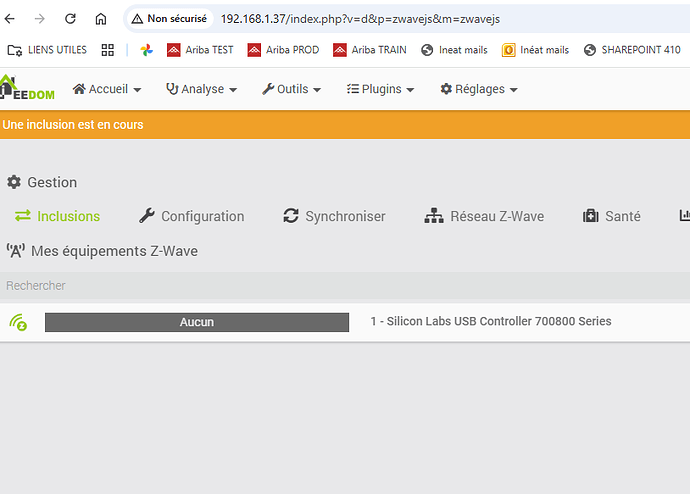Click the Inclusions button

(57, 216)
